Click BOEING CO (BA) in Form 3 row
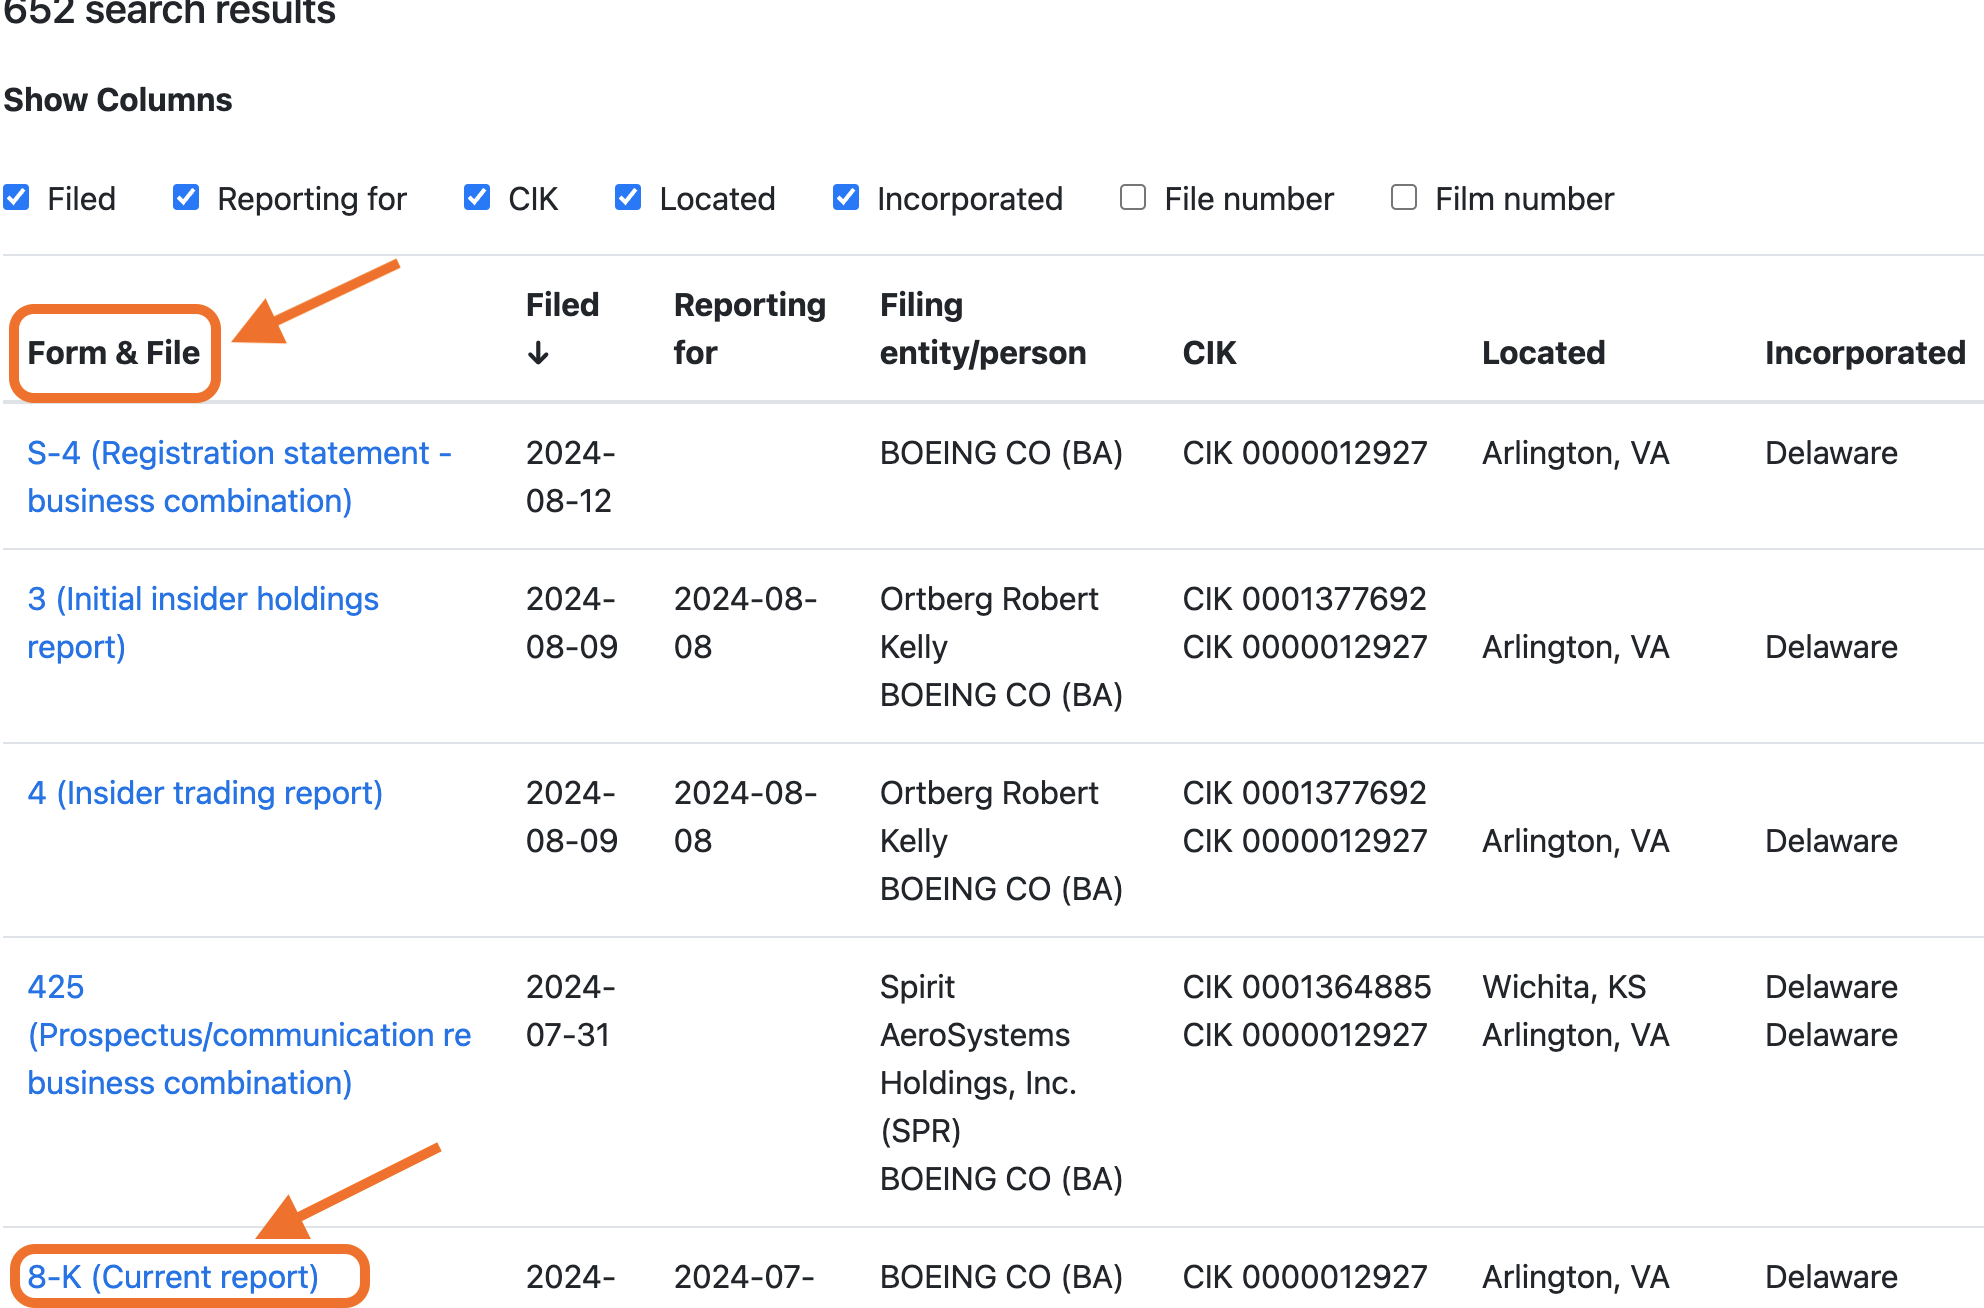 [x=1001, y=695]
